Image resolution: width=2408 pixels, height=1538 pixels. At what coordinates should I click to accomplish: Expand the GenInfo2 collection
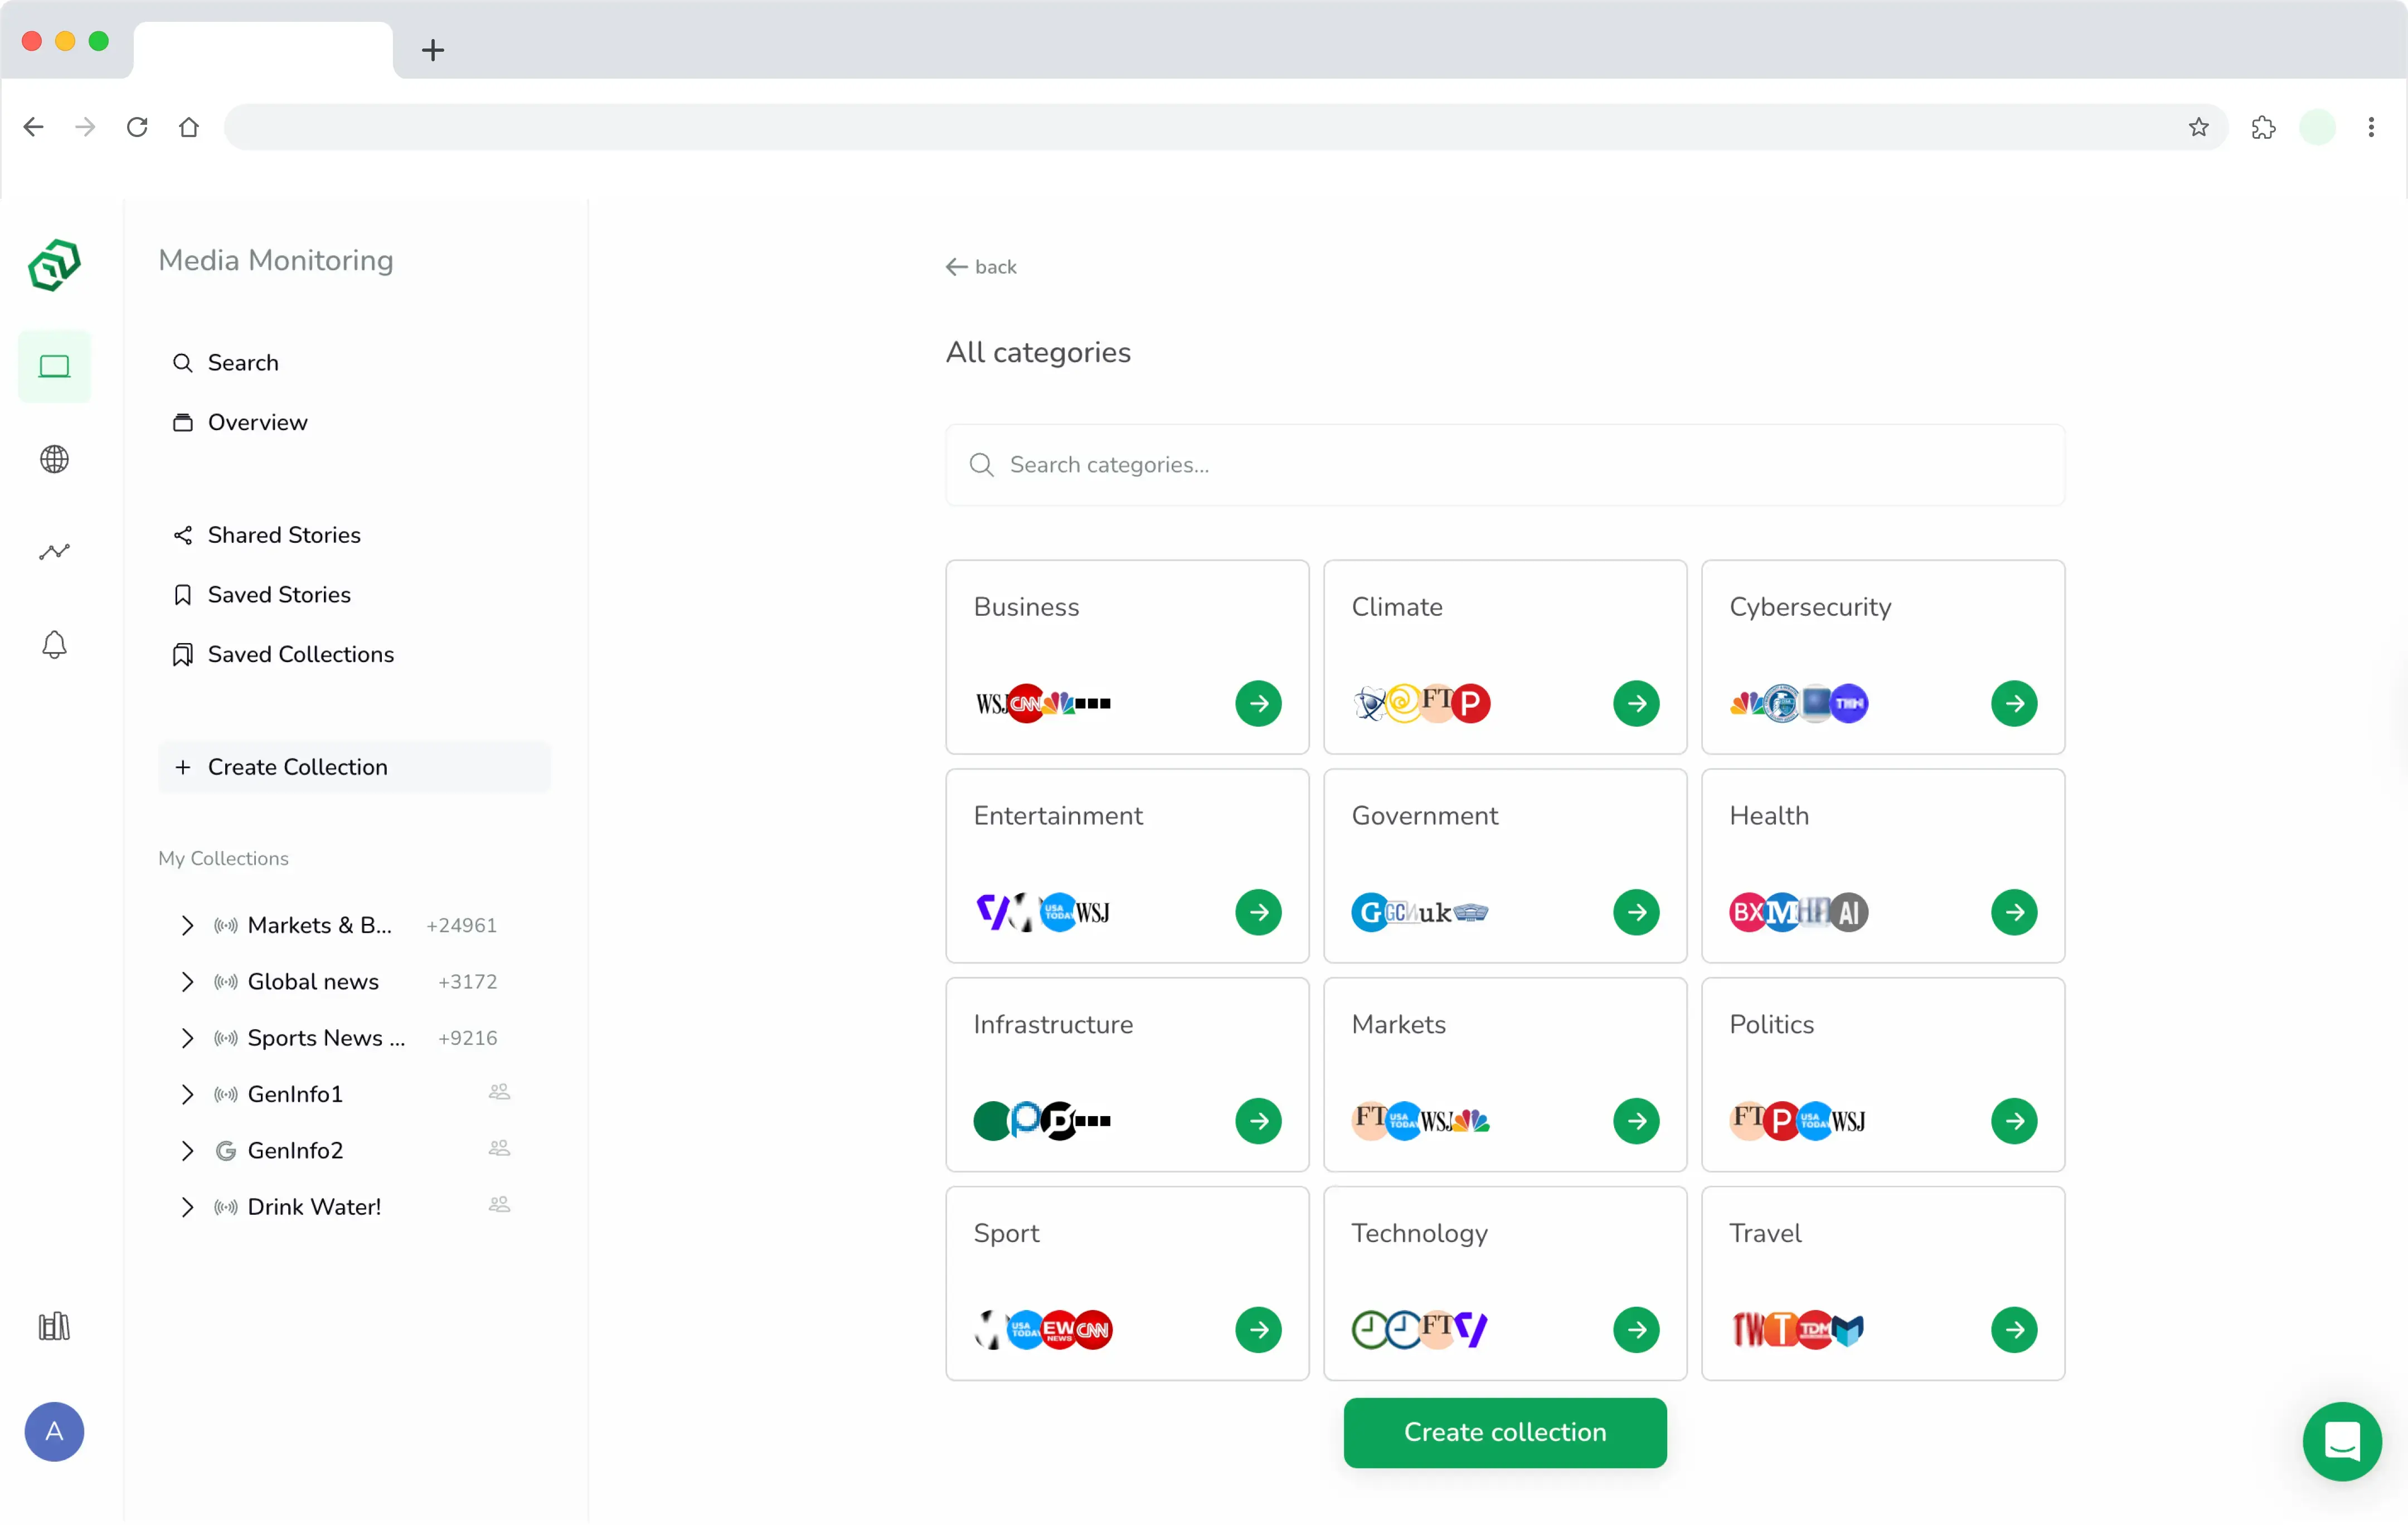(187, 1151)
